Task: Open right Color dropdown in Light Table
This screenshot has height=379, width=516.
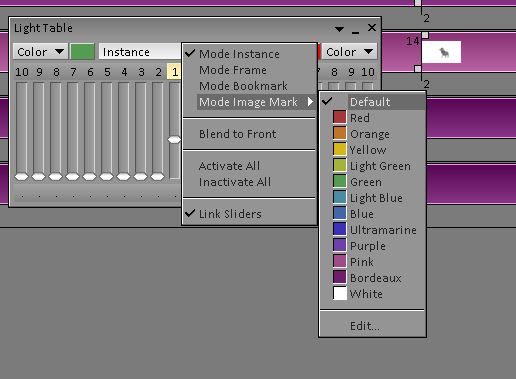Action: point(349,52)
